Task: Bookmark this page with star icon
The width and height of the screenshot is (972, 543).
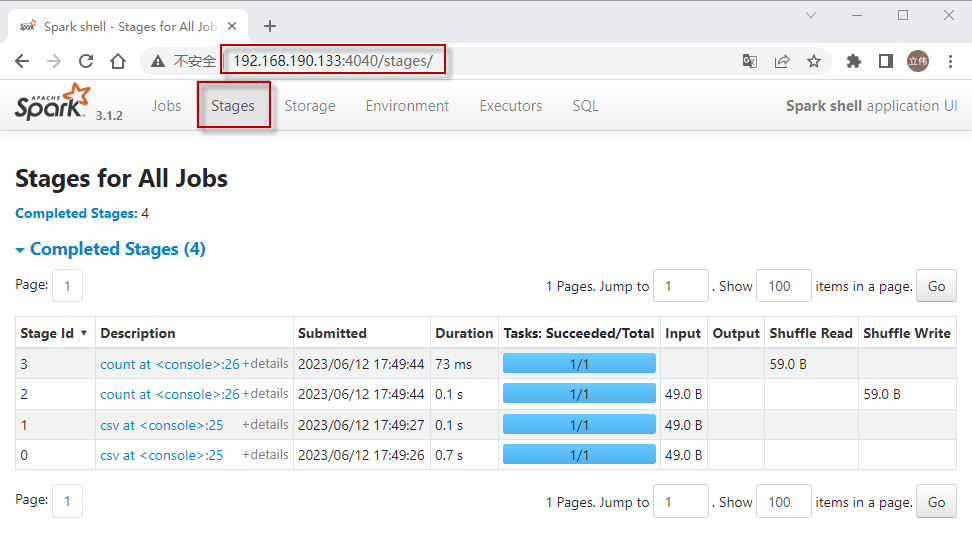Action: click(x=814, y=61)
